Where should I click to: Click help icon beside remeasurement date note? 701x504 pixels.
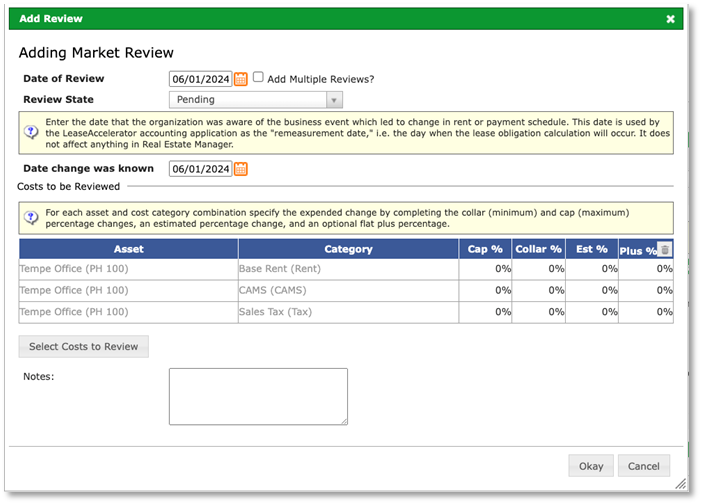[31, 132]
